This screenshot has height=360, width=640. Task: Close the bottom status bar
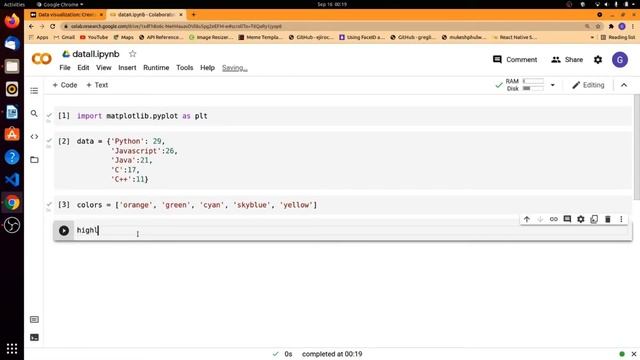[x=634, y=354]
